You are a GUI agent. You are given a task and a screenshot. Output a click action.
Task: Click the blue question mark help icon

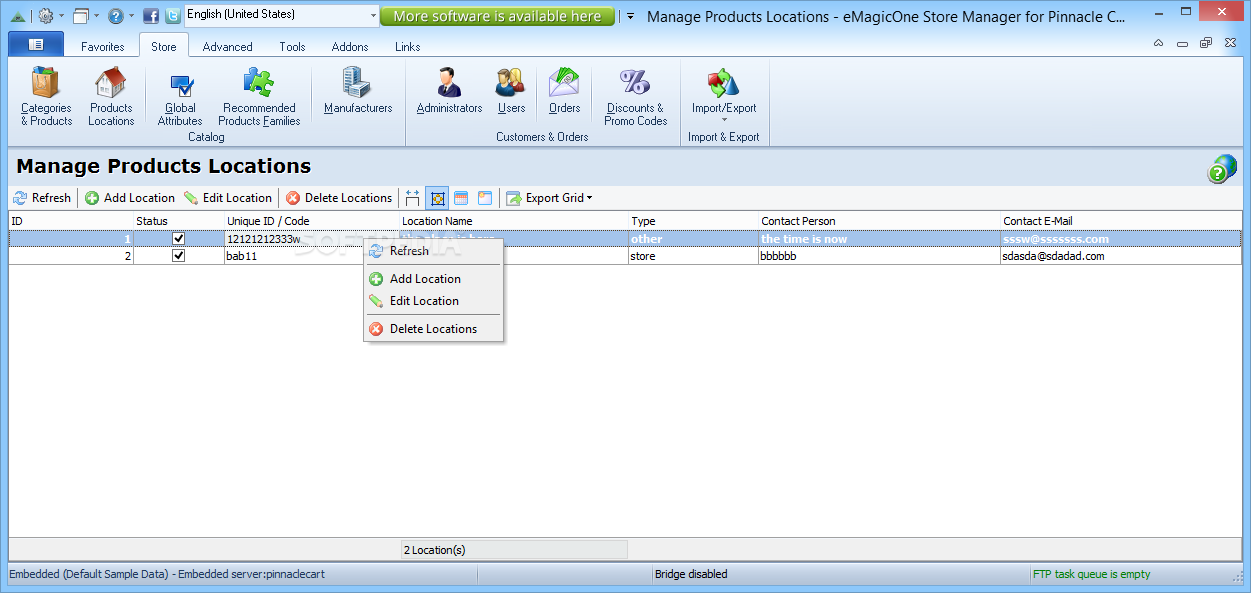point(116,16)
